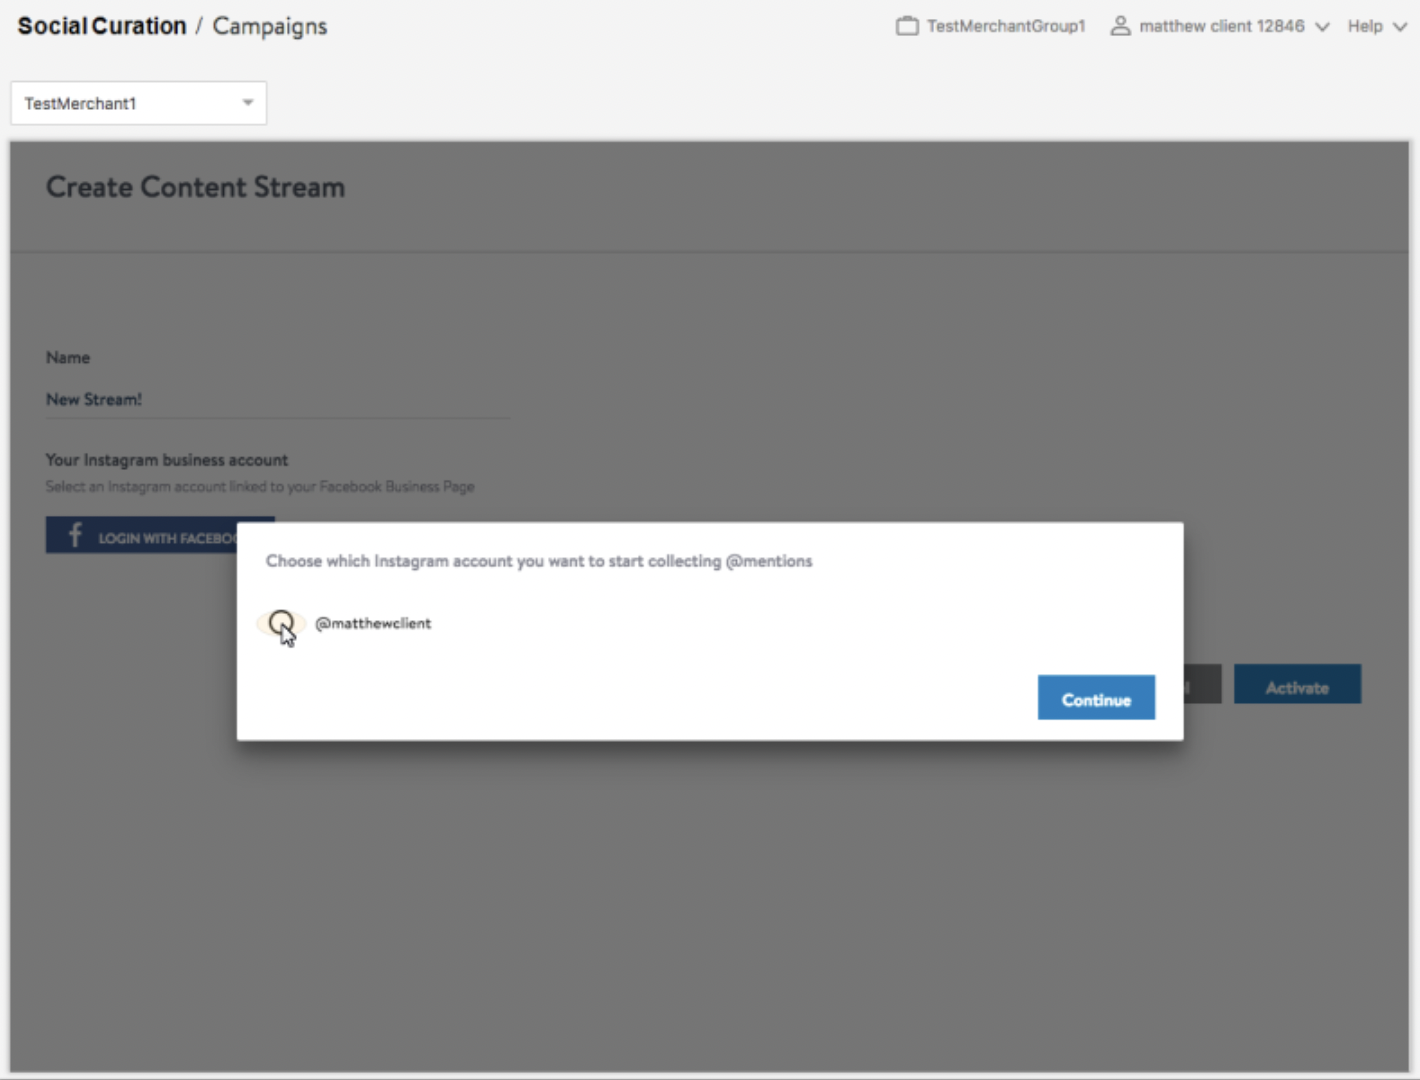The height and width of the screenshot is (1080, 1420).
Task: Click the Create Content Stream heading
Action: coord(195,187)
